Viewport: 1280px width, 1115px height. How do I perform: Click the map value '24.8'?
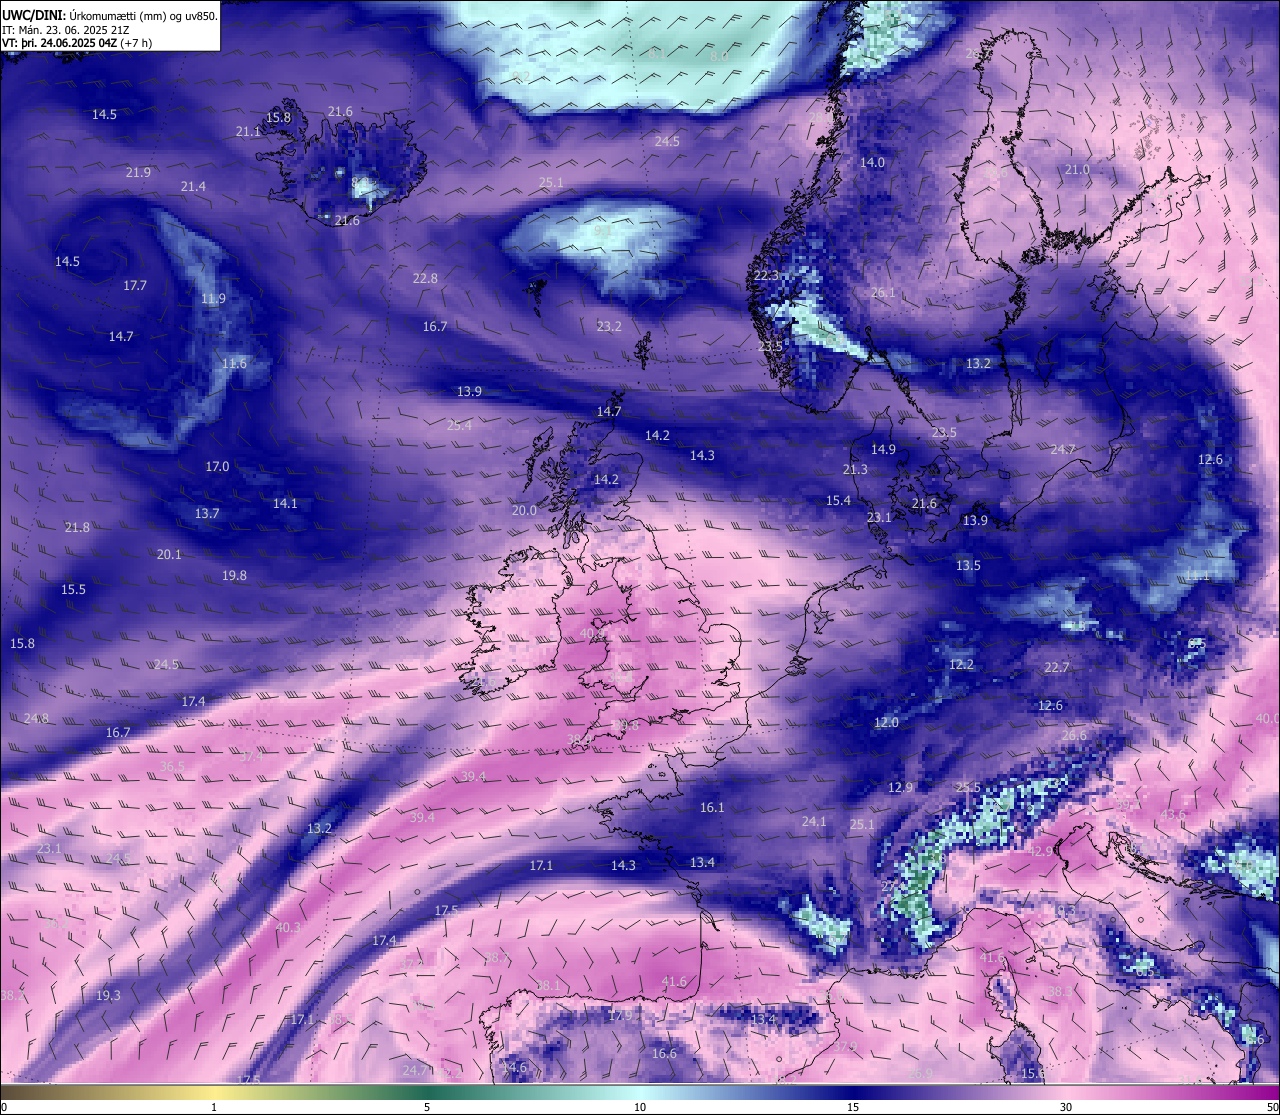pyautogui.click(x=36, y=719)
